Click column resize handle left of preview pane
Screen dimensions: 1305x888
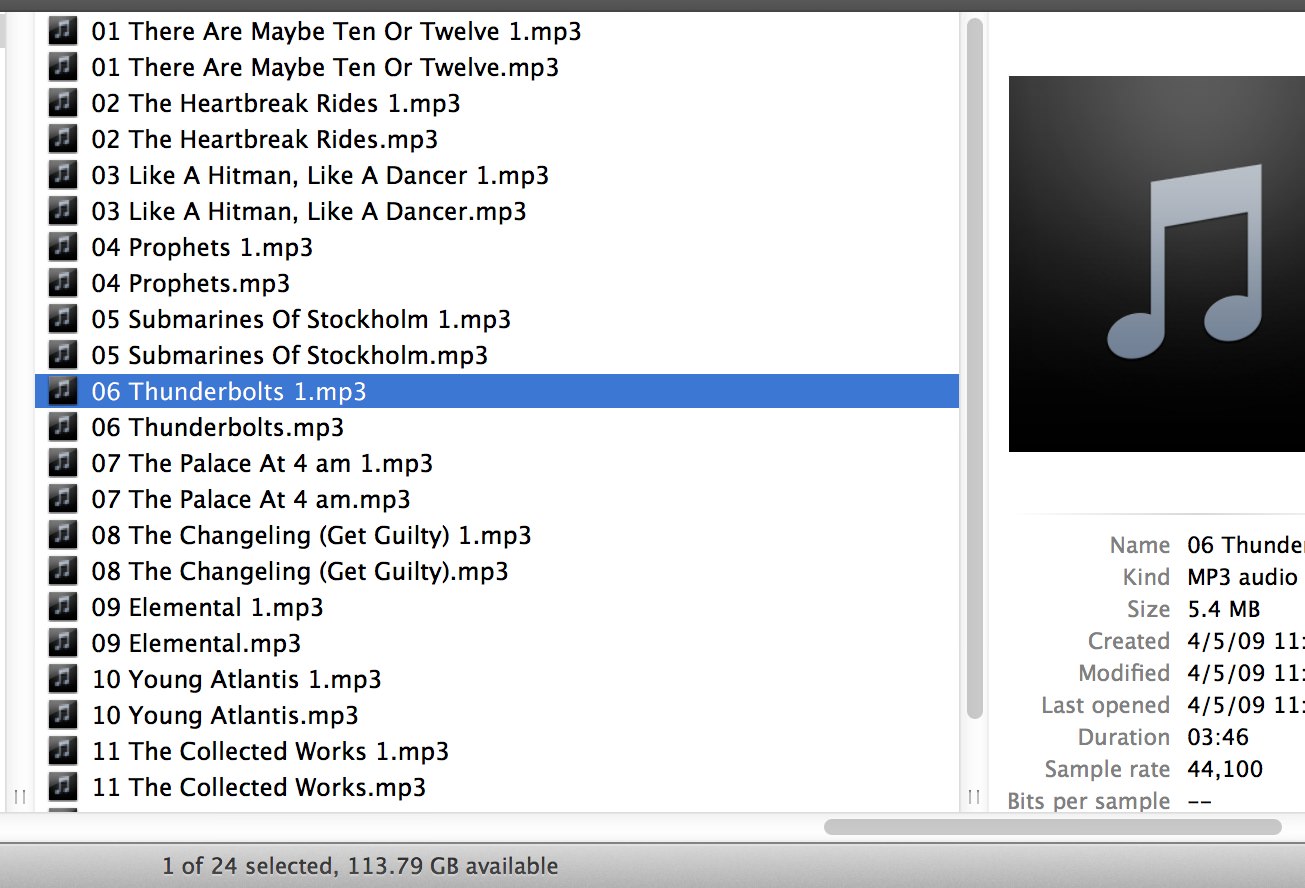pyautogui.click(x=974, y=797)
